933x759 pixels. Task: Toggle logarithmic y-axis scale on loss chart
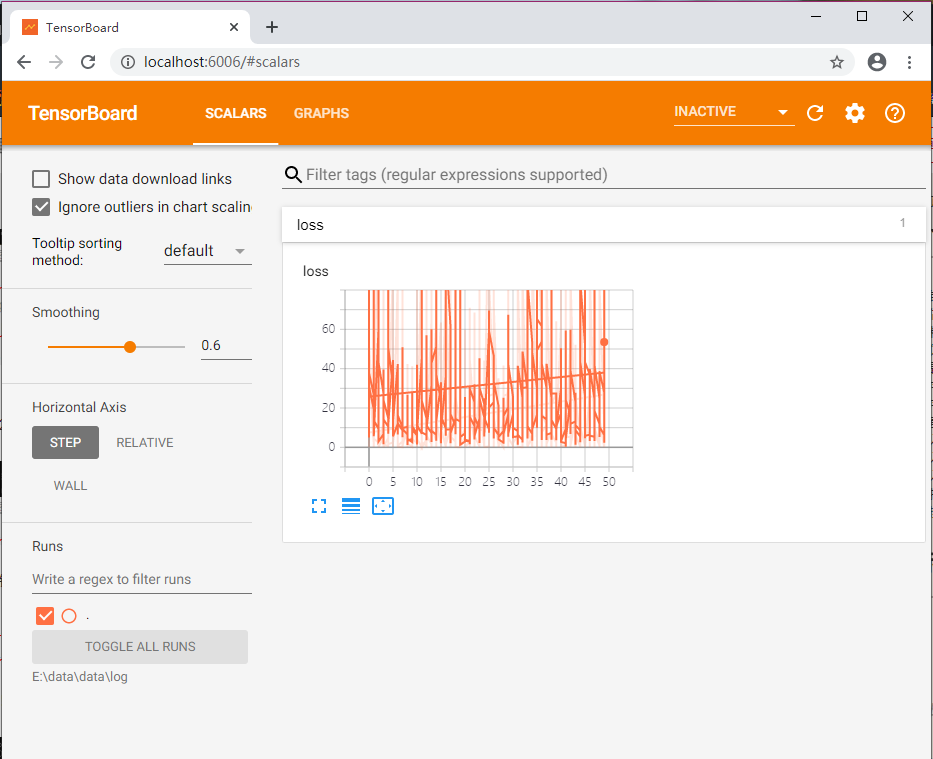pyautogui.click(x=350, y=506)
